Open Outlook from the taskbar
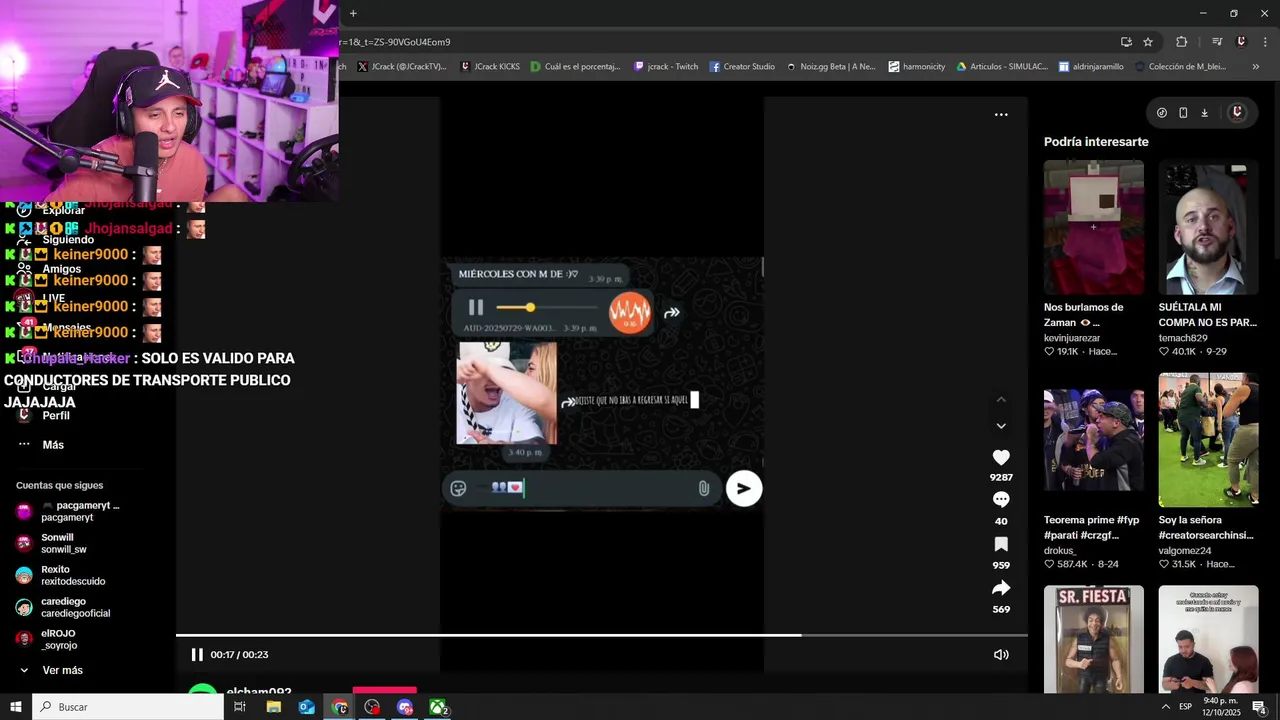This screenshot has height=720, width=1280. [x=306, y=707]
